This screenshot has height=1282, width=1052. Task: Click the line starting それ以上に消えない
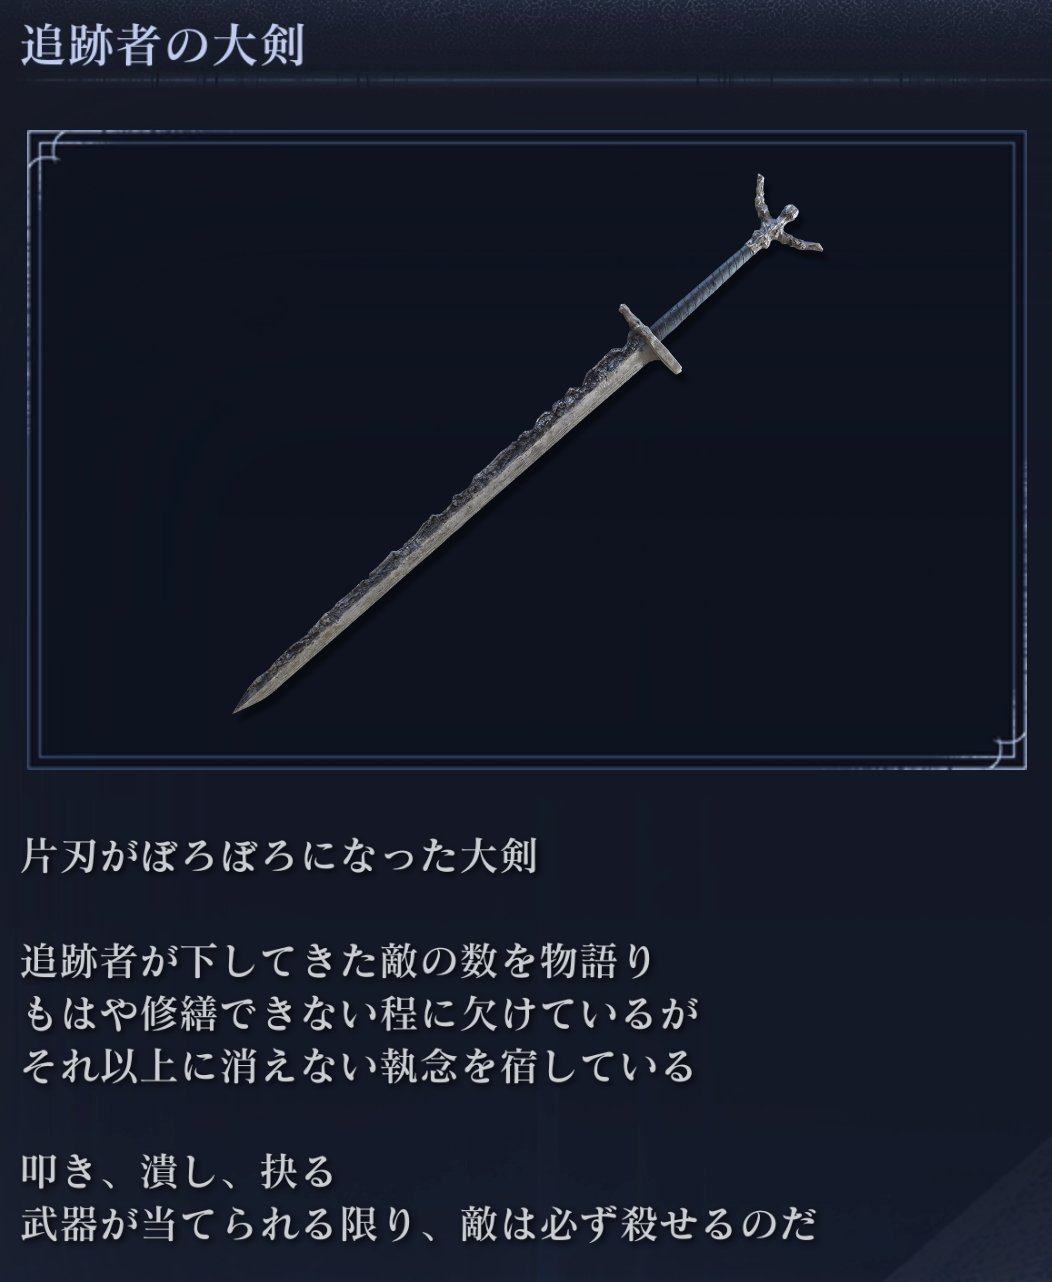tap(357, 1067)
